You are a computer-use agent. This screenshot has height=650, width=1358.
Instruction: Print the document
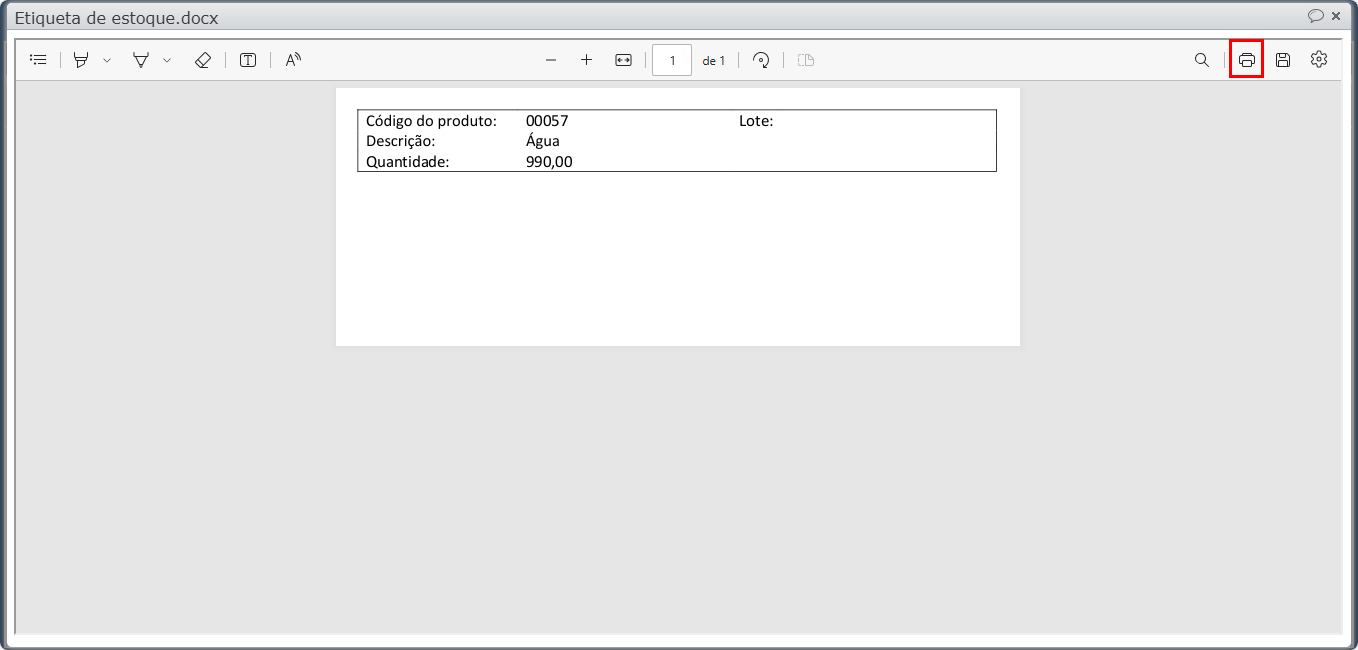pyautogui.click(x=1246, y=60)
